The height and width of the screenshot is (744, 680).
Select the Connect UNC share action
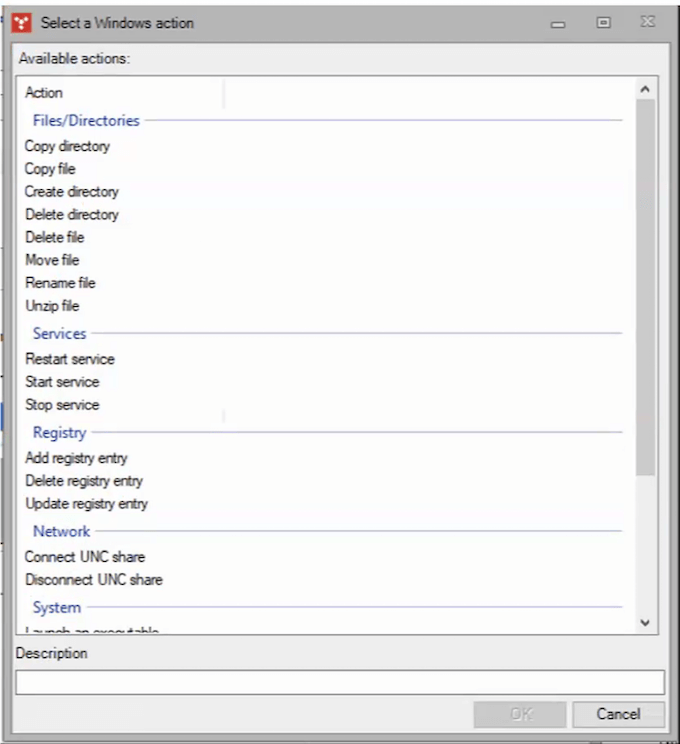click(85, 557)
